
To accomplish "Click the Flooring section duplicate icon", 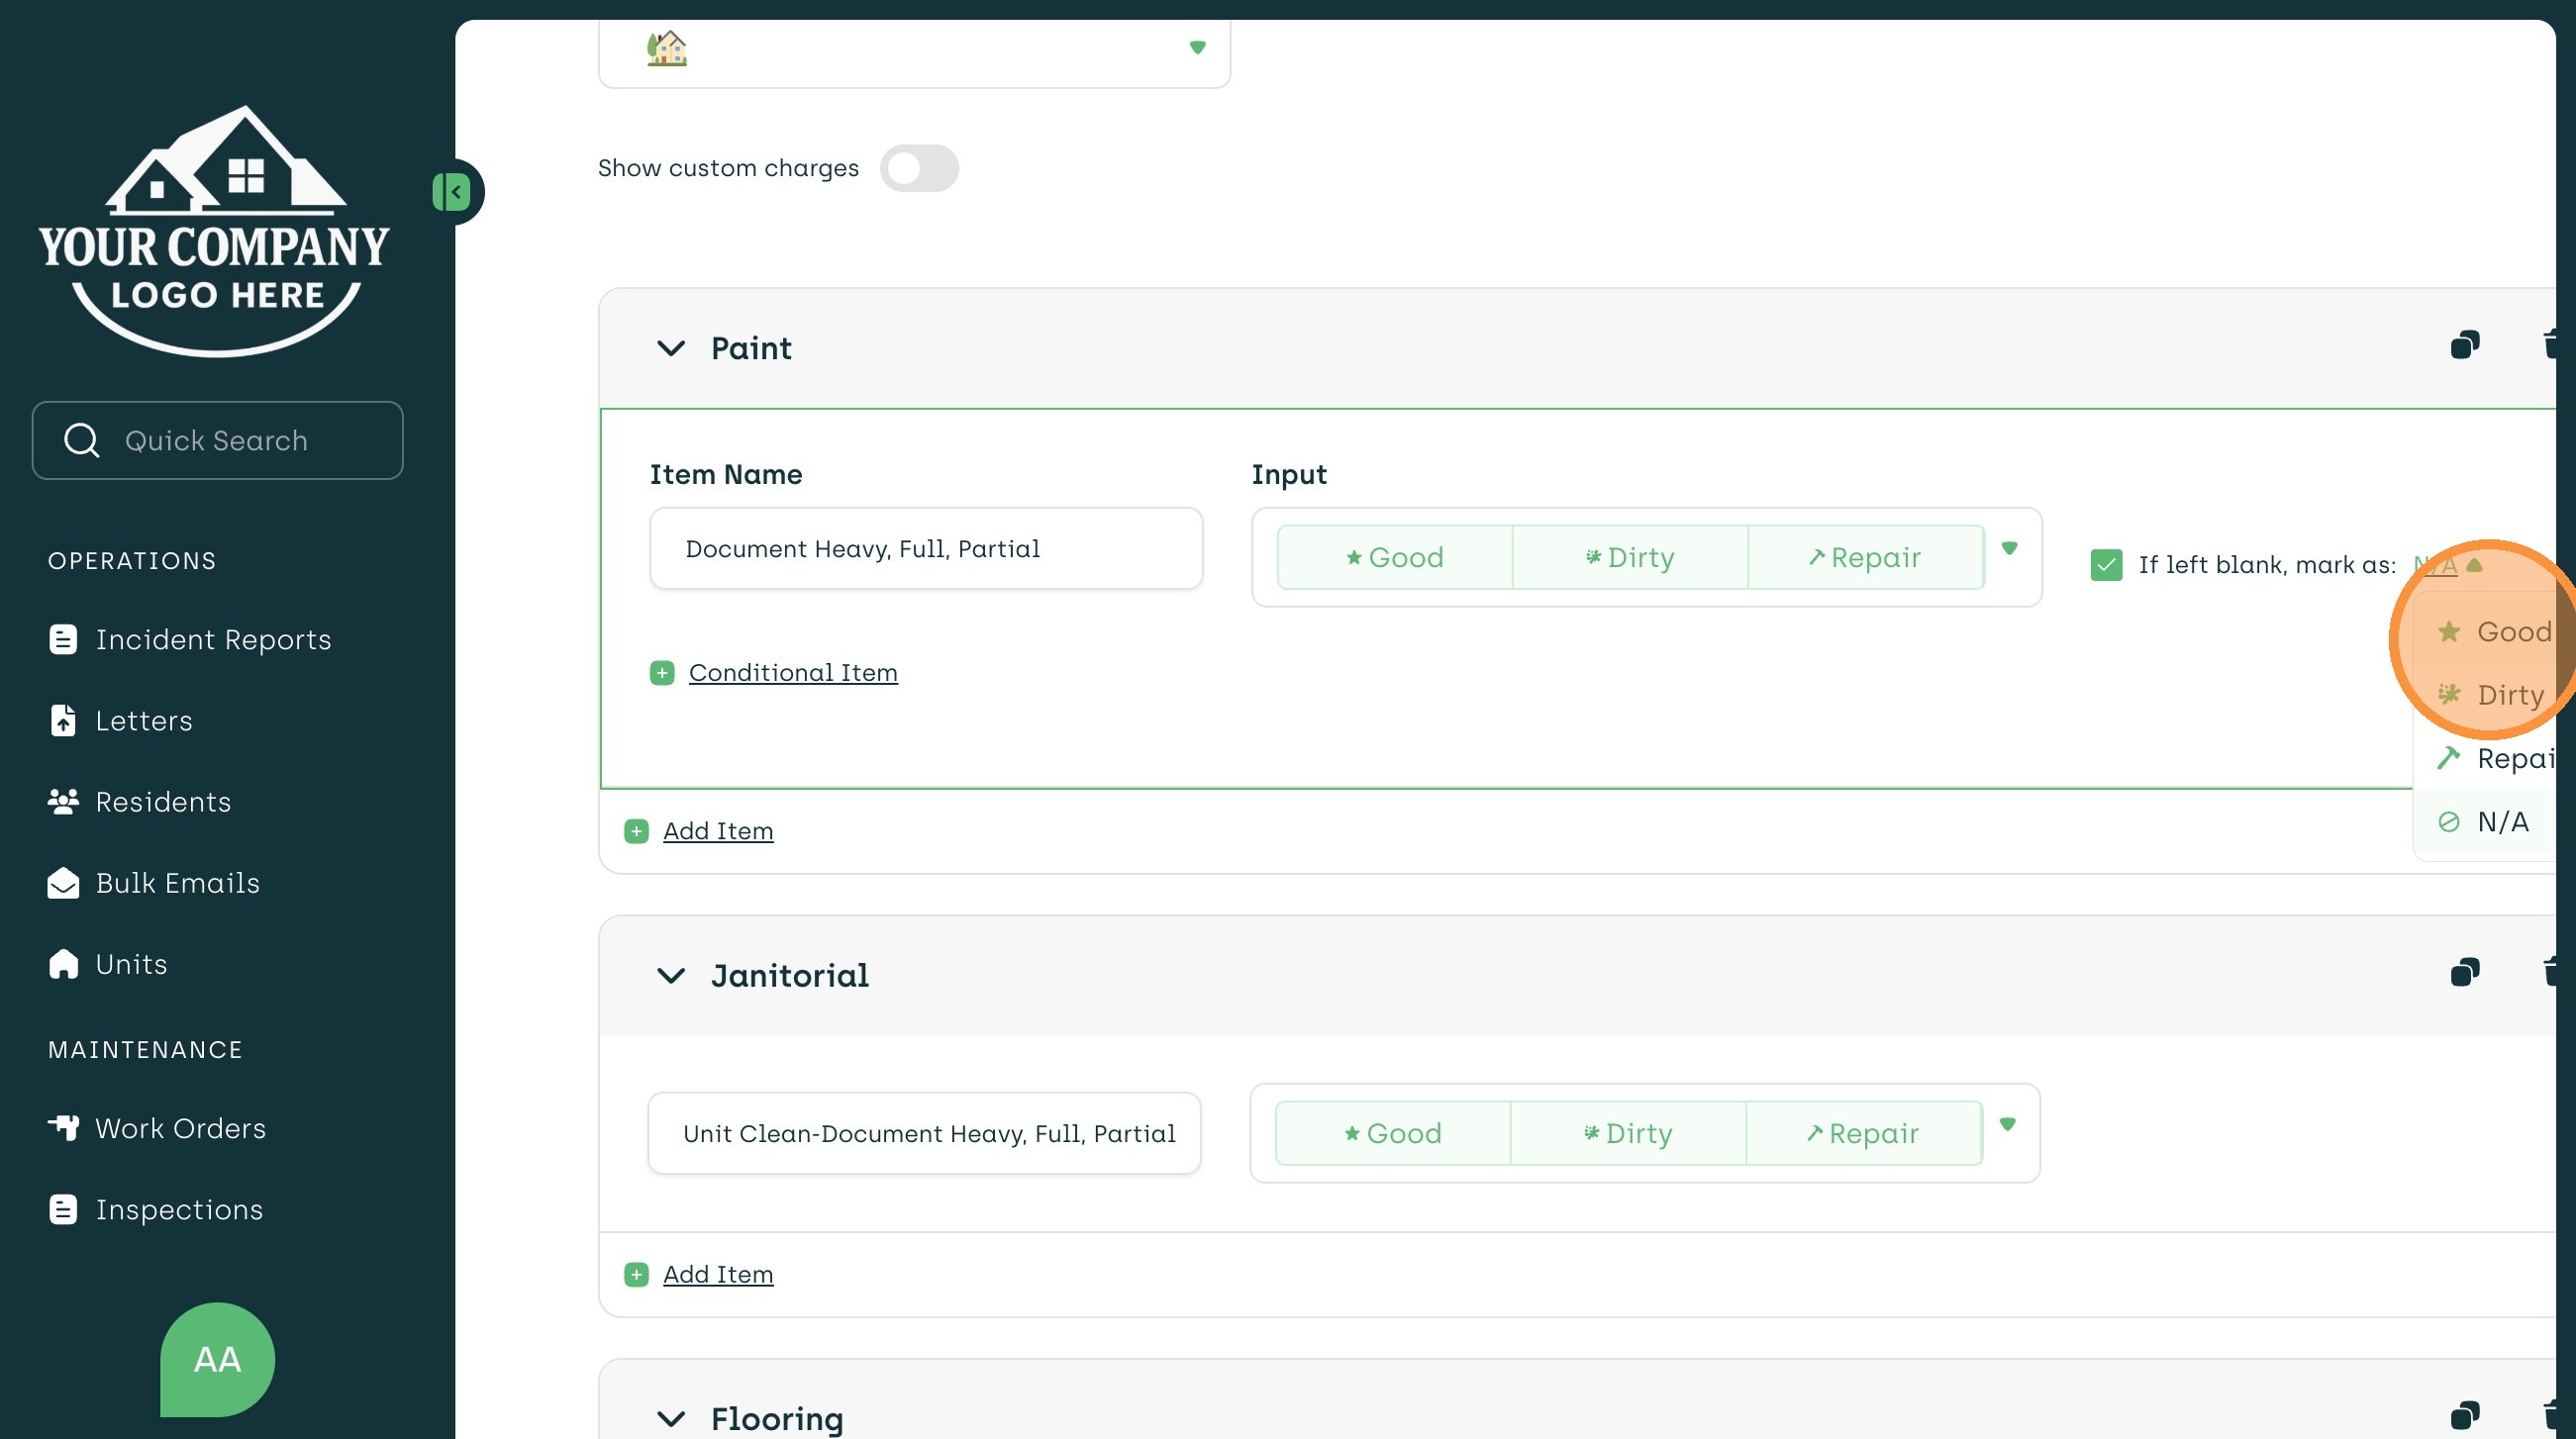I will point(2464,1415).
